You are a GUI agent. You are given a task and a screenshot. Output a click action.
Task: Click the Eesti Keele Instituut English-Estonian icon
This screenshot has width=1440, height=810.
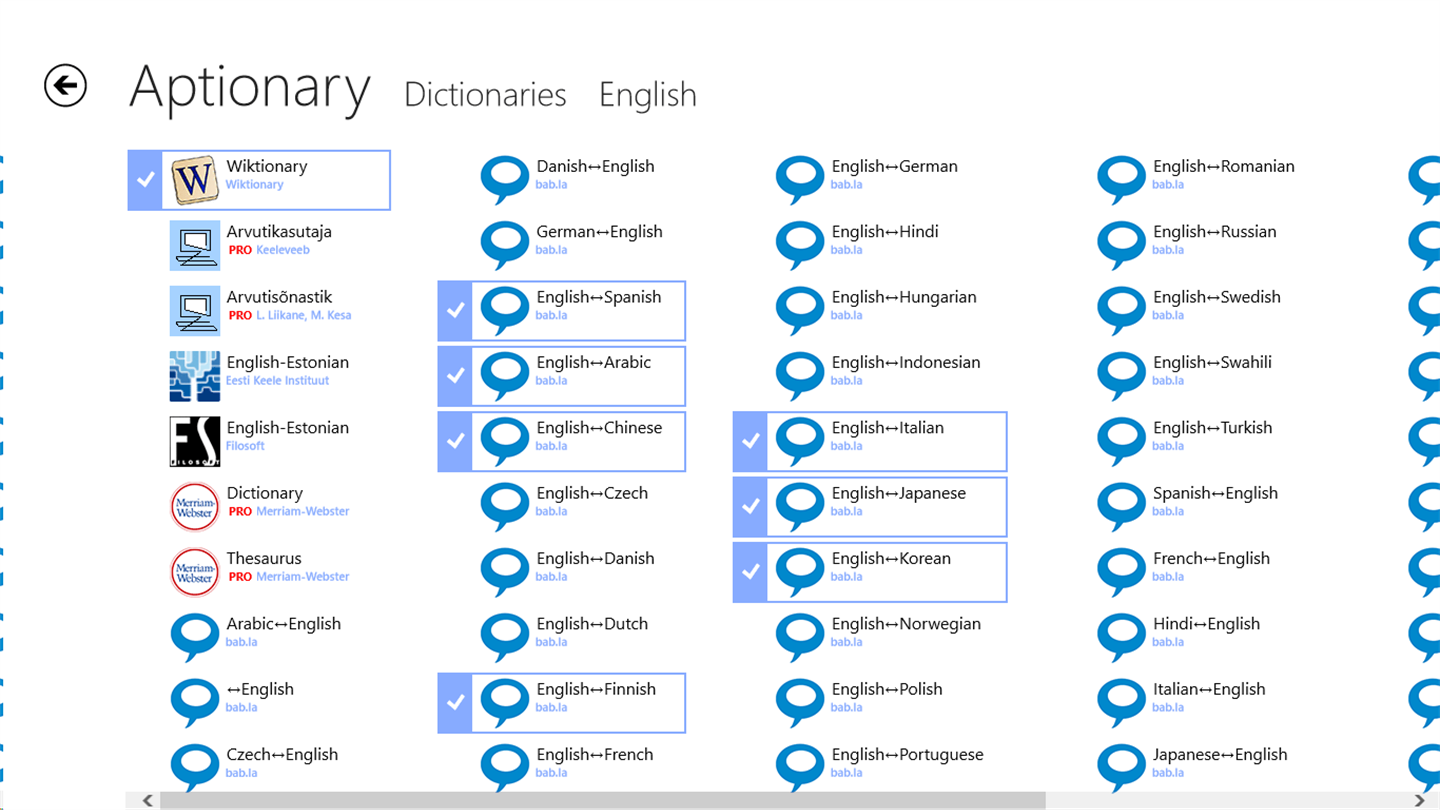point(195,376)
